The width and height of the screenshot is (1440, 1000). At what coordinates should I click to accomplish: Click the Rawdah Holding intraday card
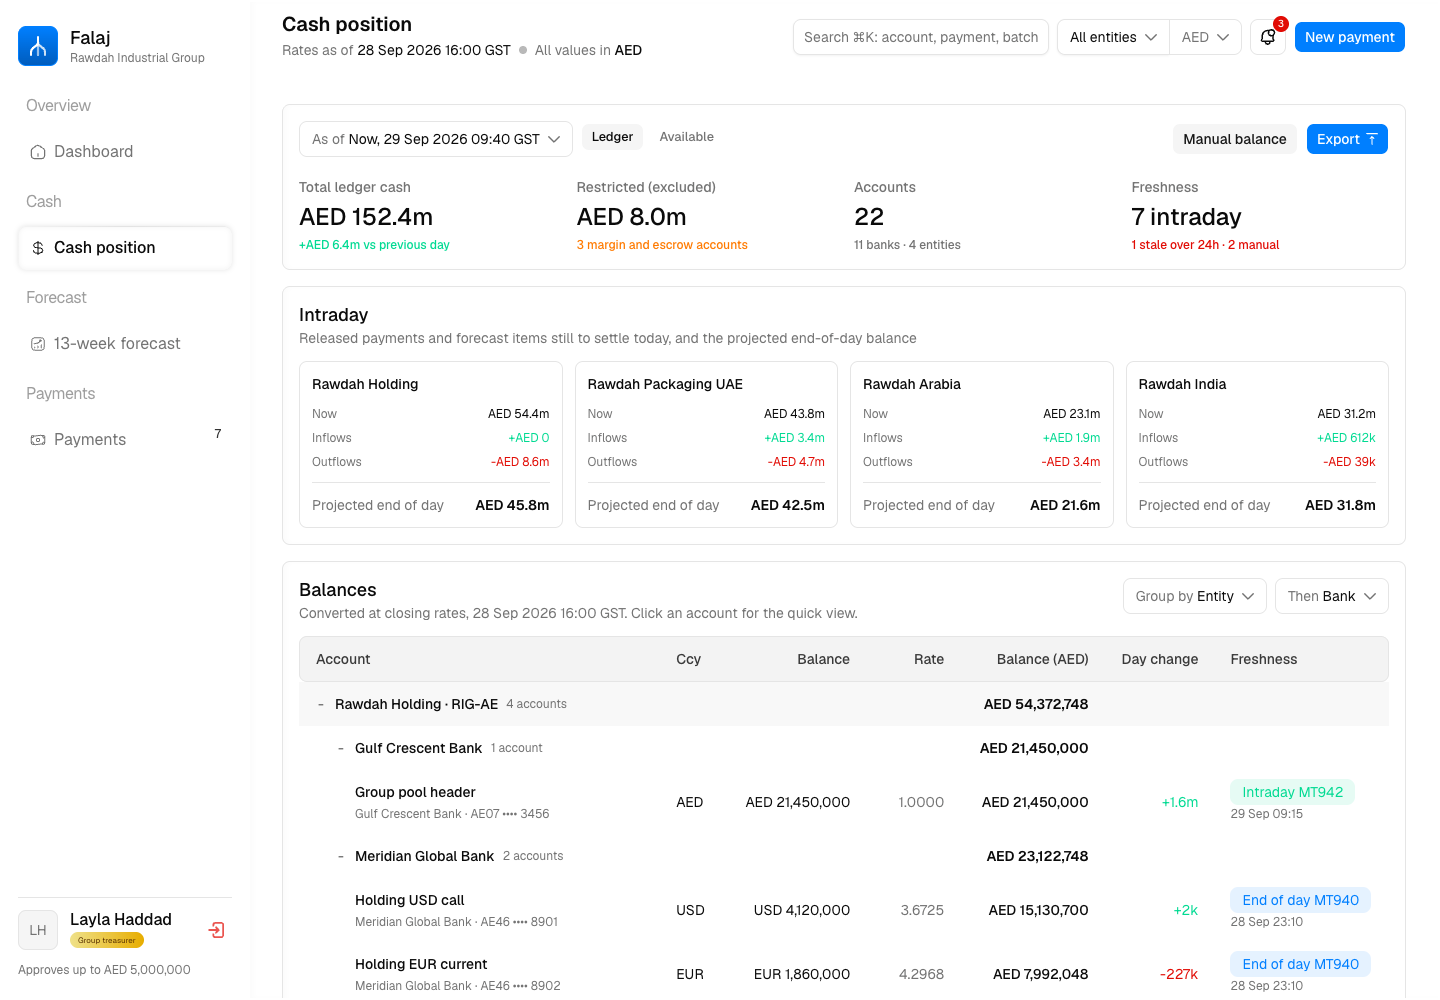point(431,444)
